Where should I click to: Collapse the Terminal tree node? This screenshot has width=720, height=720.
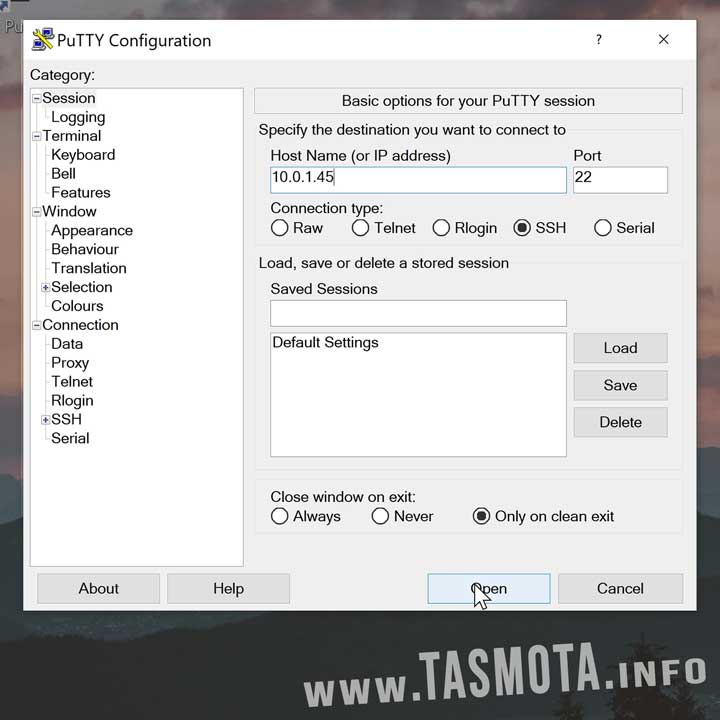[x=36, y=136]
